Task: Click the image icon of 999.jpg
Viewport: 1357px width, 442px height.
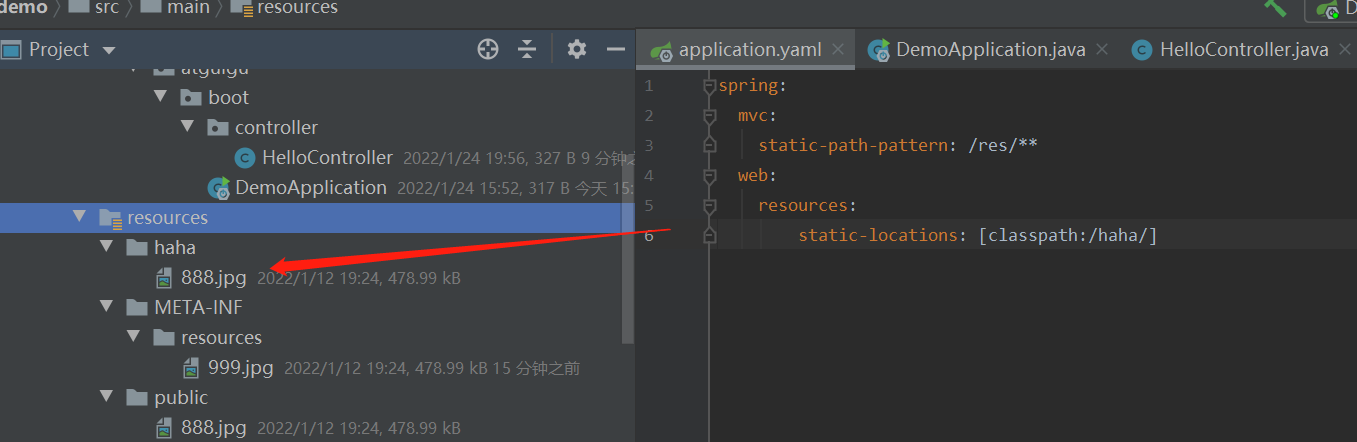Action: click(x=191, y=368)
